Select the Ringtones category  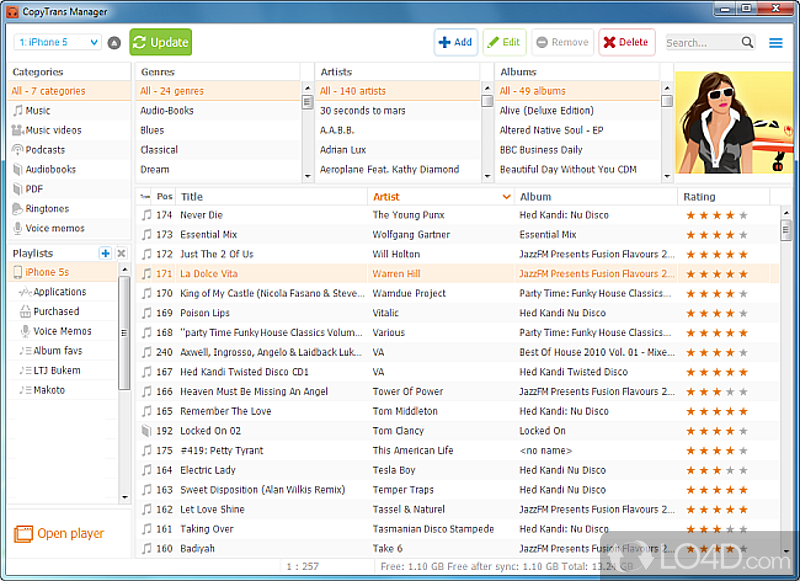(x=69, y=209)
